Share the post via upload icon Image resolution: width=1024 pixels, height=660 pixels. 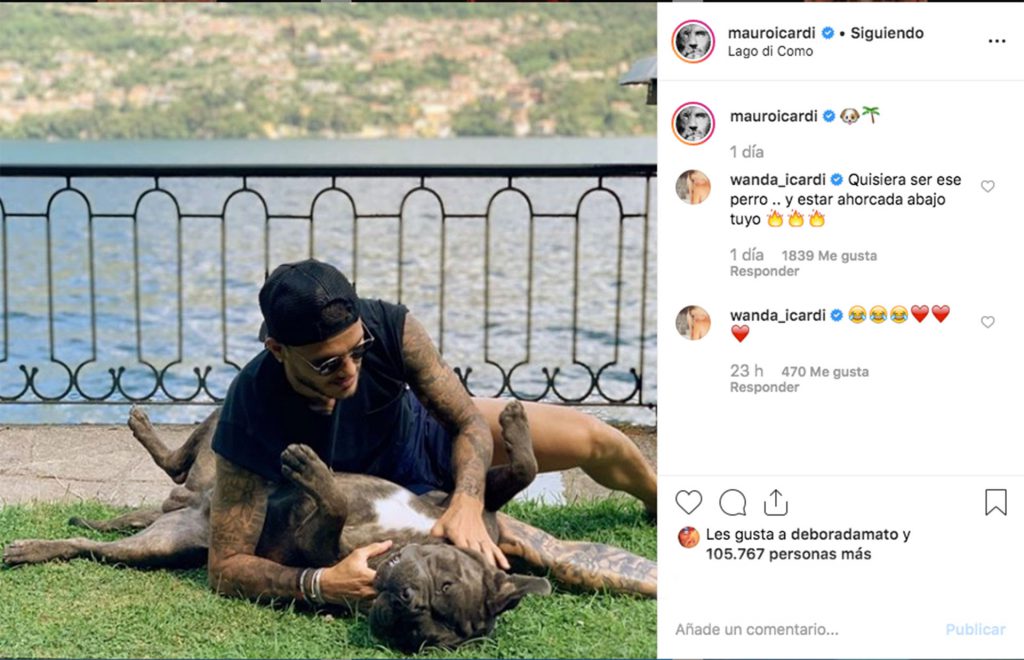(x=776, y=502)
